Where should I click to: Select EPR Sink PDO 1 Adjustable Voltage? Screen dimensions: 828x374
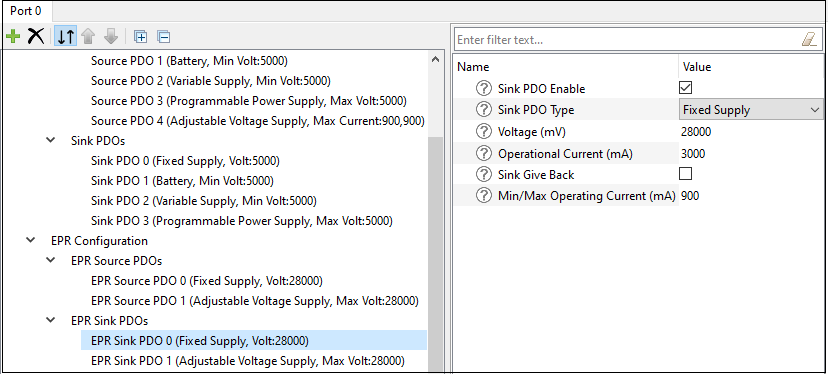248,361
